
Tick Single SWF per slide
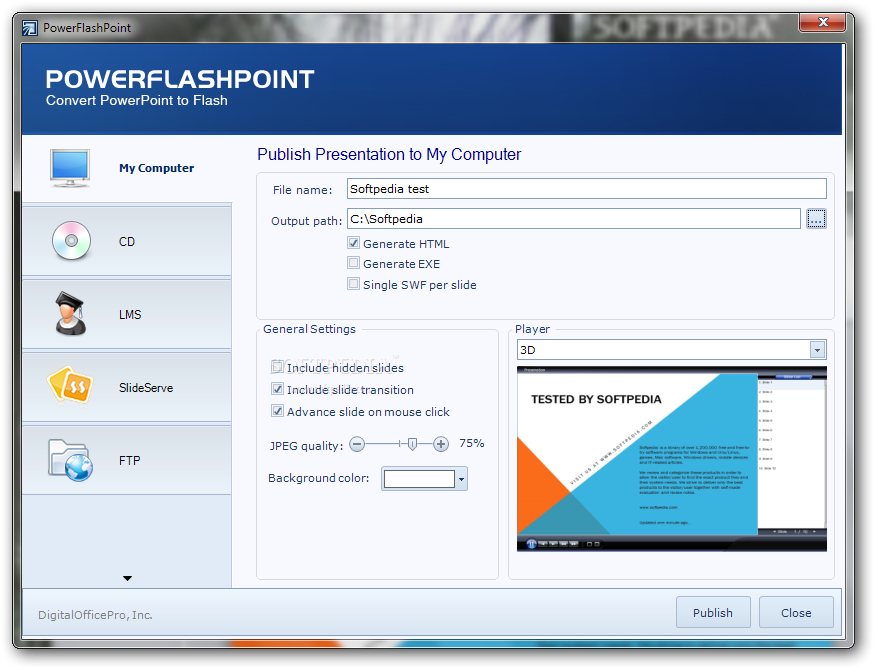pos(353,283)
